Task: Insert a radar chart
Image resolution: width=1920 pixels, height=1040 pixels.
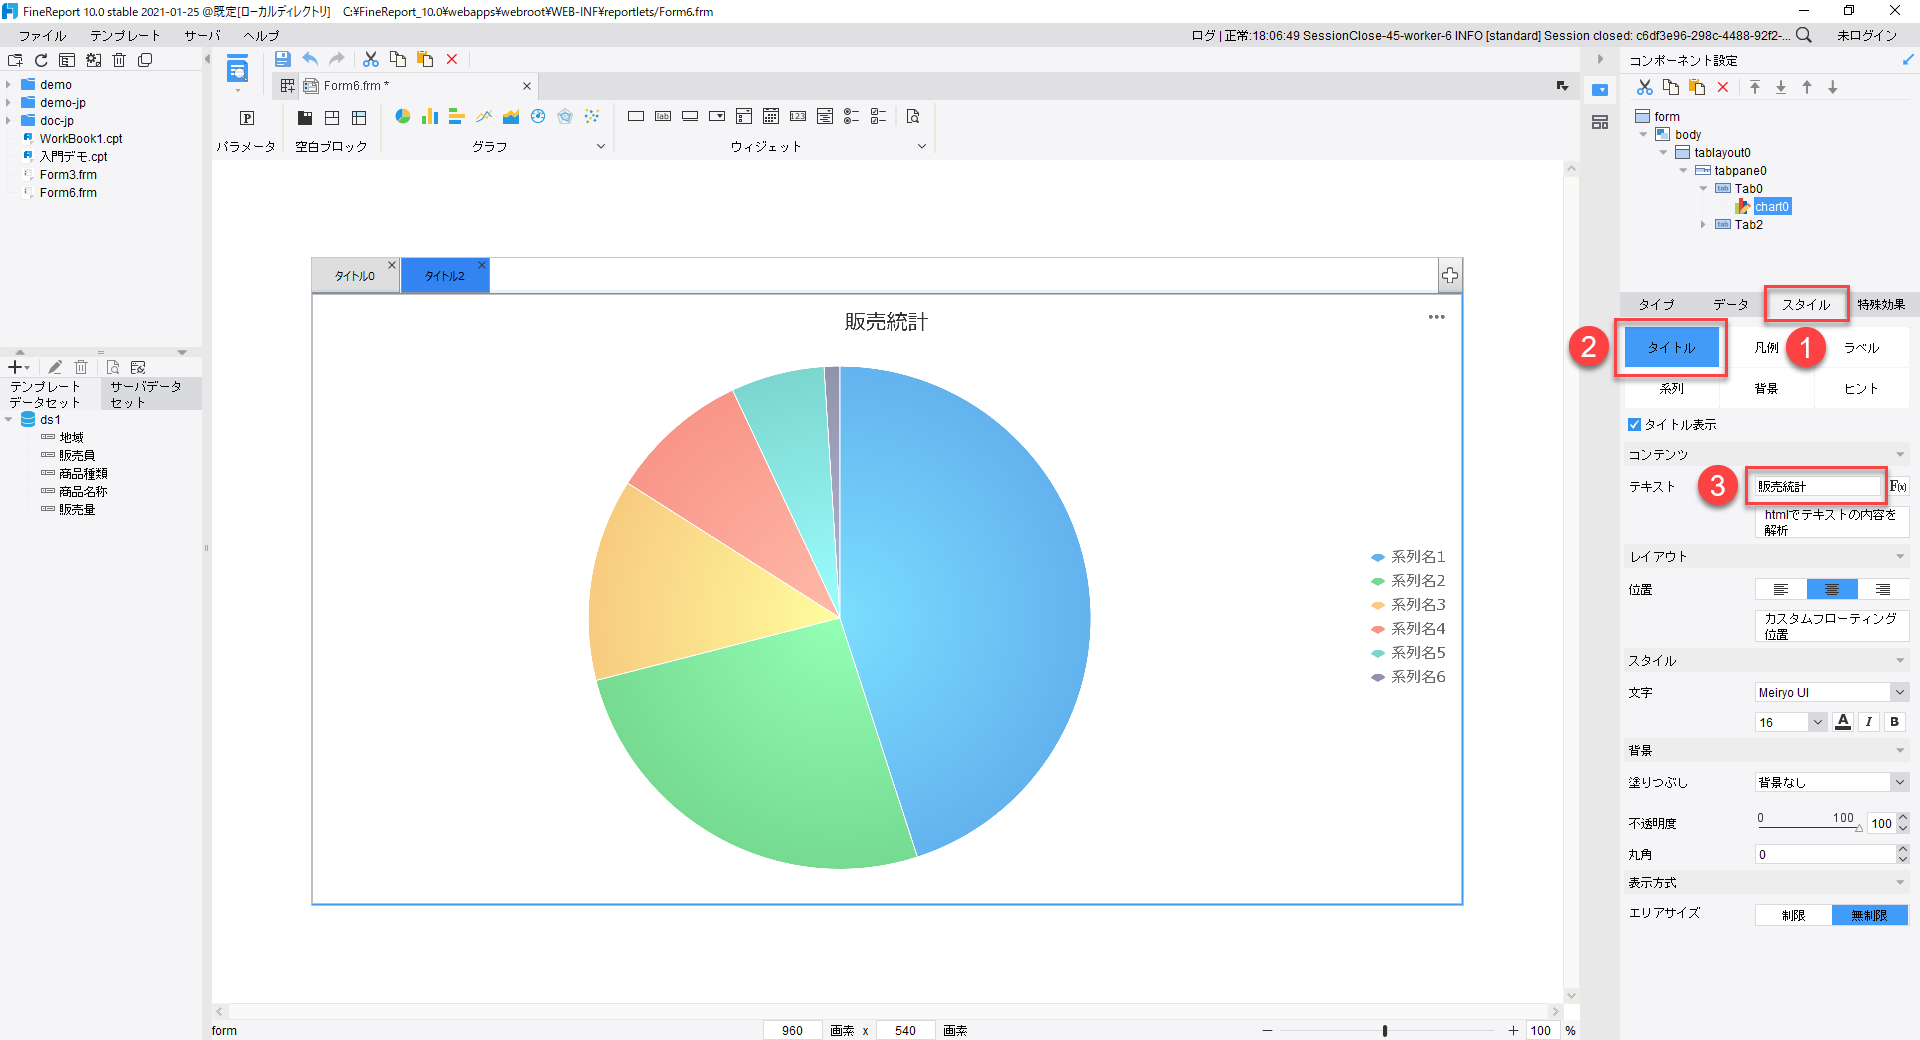Action: pos(565,117)
